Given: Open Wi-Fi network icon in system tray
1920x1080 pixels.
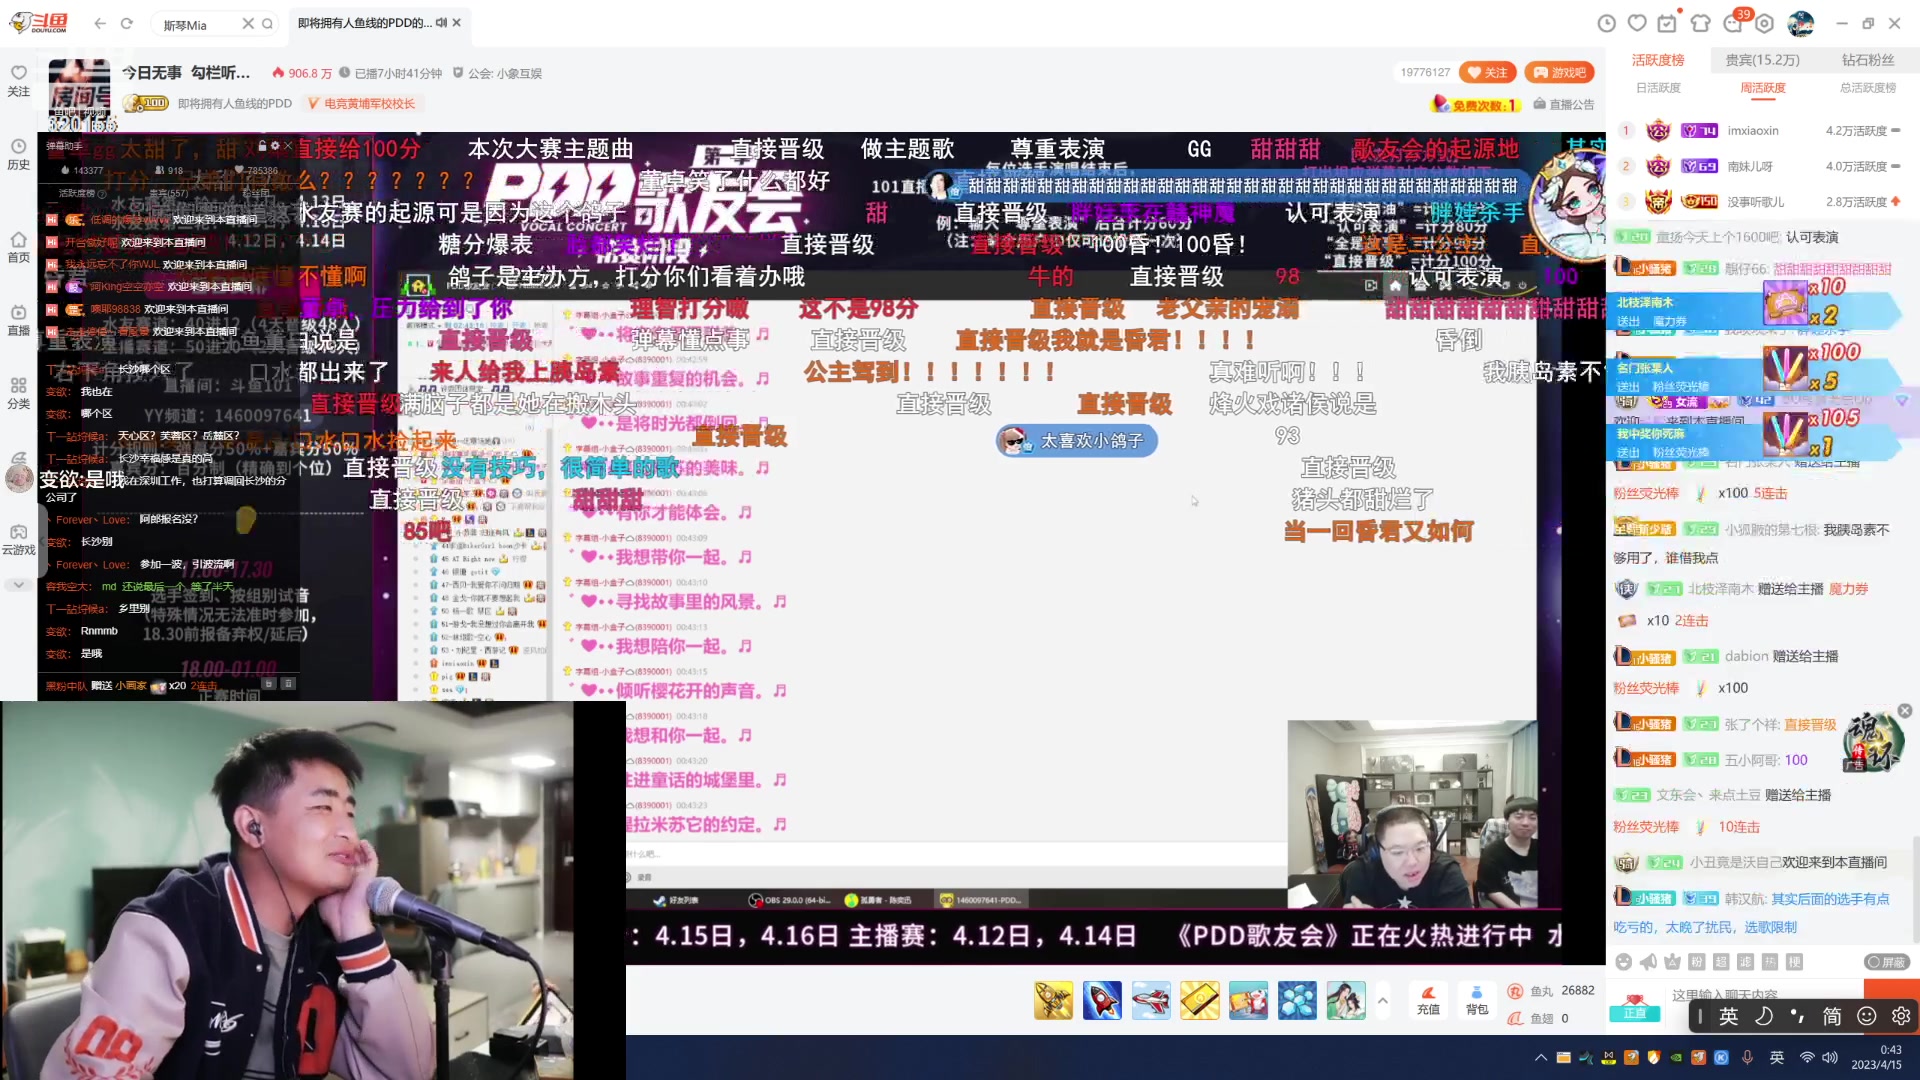Looking at the screenshot, I should pos(1806,1057).
